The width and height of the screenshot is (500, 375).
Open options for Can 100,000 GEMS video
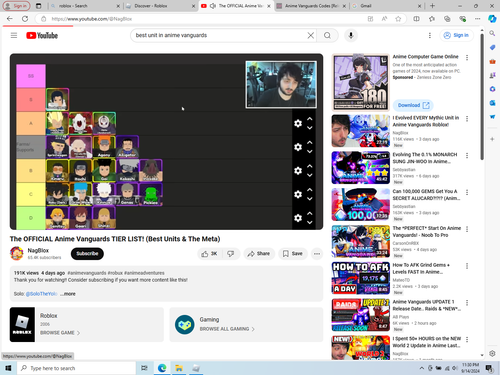coord(467,192)
